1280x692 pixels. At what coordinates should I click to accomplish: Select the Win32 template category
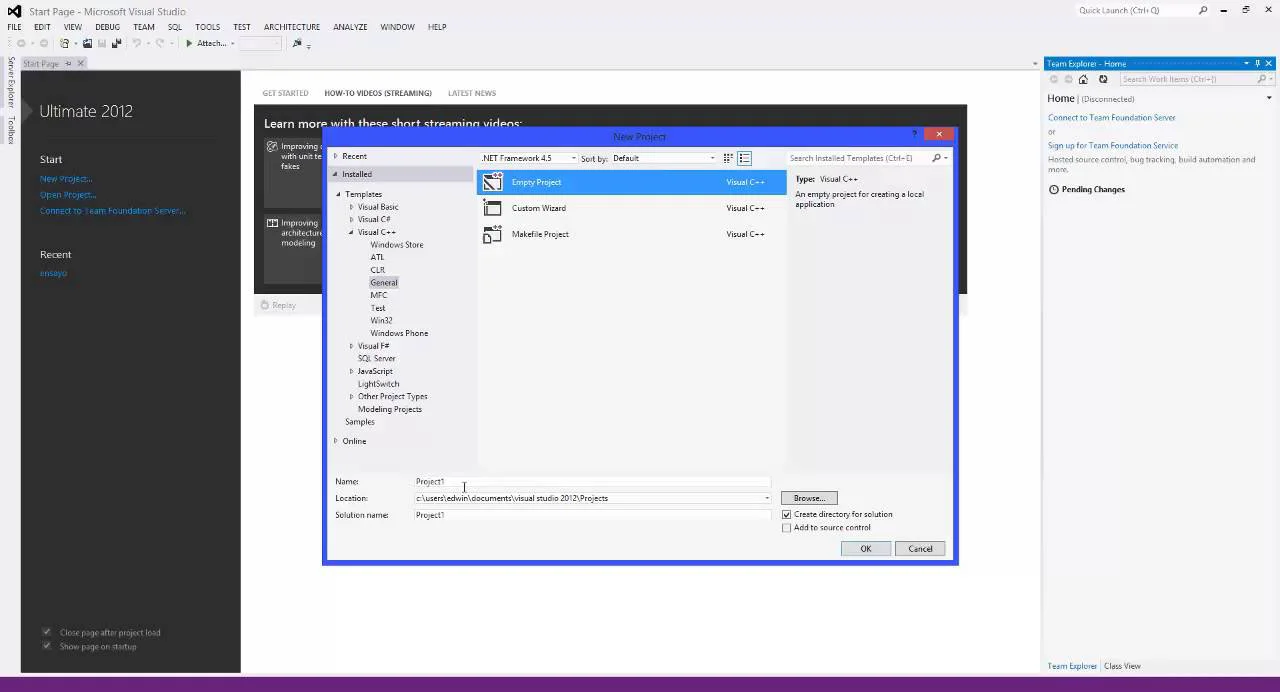tap(381, 321)
